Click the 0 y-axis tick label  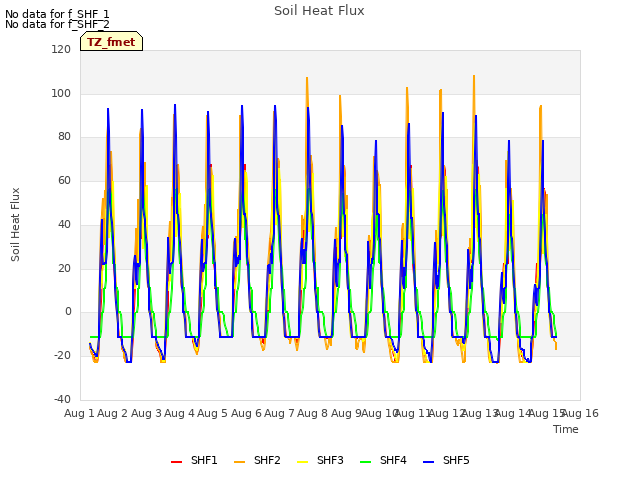click(68, 311)
